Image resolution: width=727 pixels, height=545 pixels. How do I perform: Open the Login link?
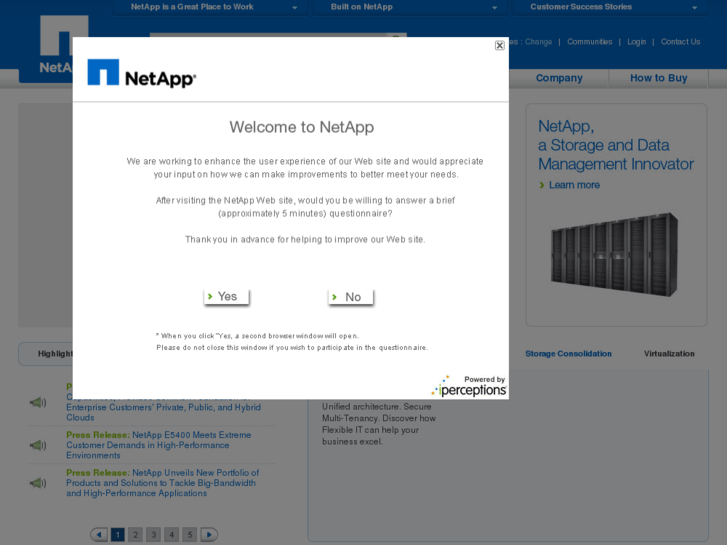coord(636,42)
